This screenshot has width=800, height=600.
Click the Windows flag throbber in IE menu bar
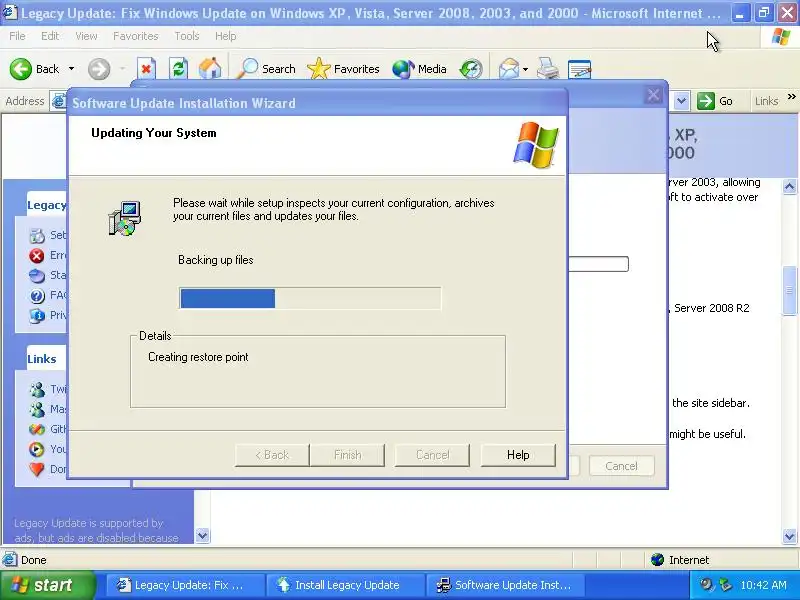(x=781, y=36)
